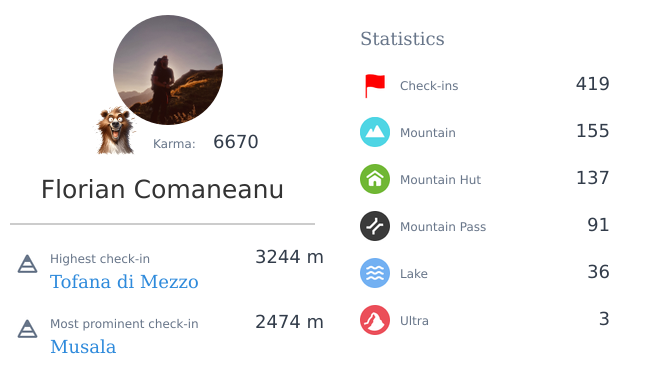Click the triangle icon beside Highest check-in
Viewport: 650px width, 385px height.
(27, 264)
